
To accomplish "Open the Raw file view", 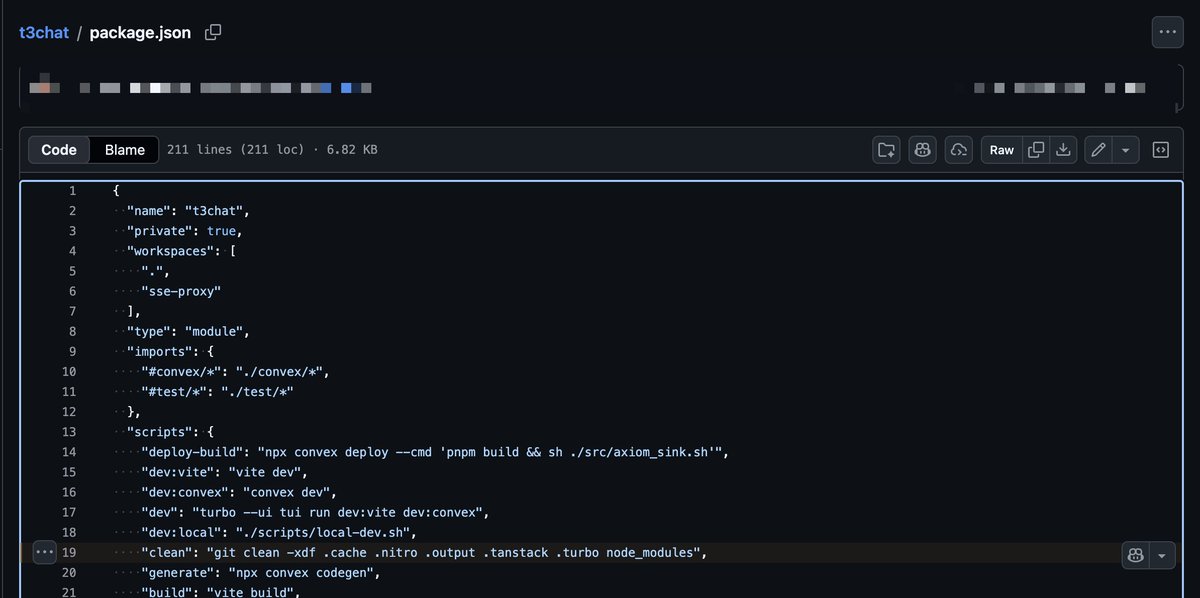I will click(x=1002, y=150).
